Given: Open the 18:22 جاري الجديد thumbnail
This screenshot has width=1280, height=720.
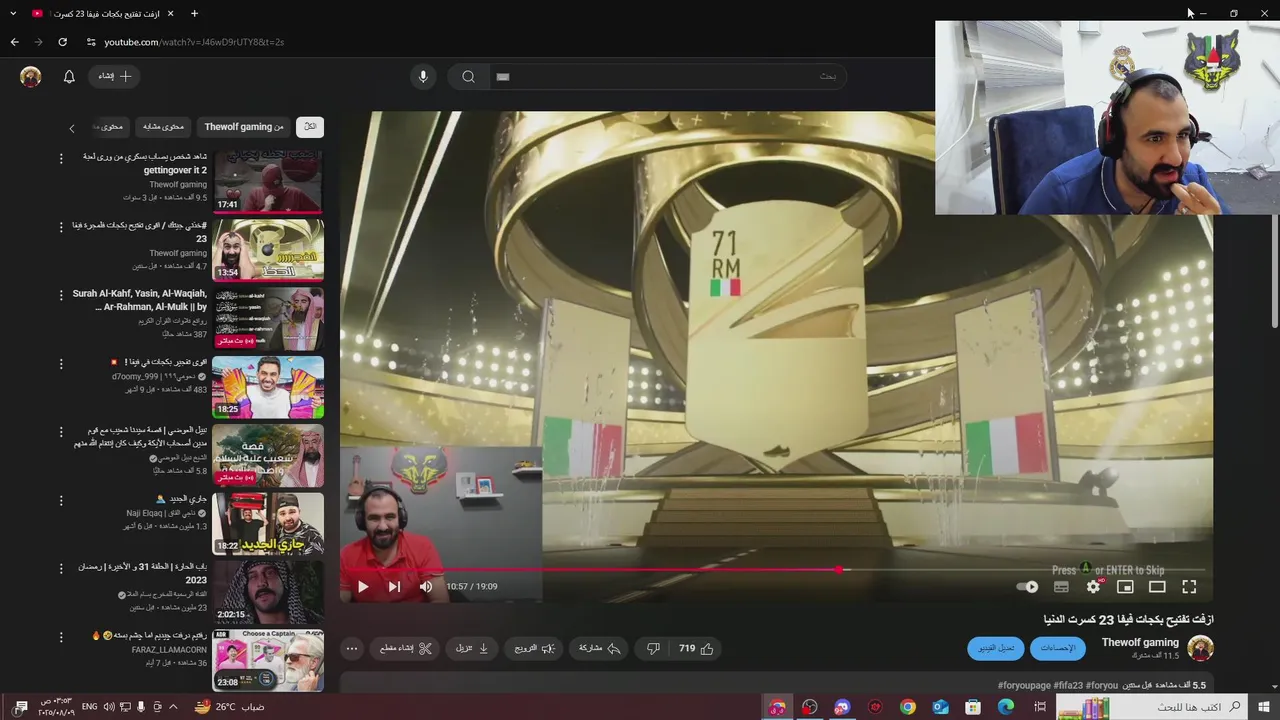Looking at the screenshot, I should point(268,523).
